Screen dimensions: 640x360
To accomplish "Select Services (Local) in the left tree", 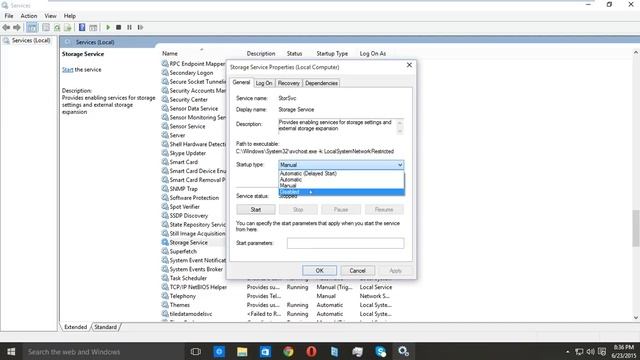I will point(31,40).
